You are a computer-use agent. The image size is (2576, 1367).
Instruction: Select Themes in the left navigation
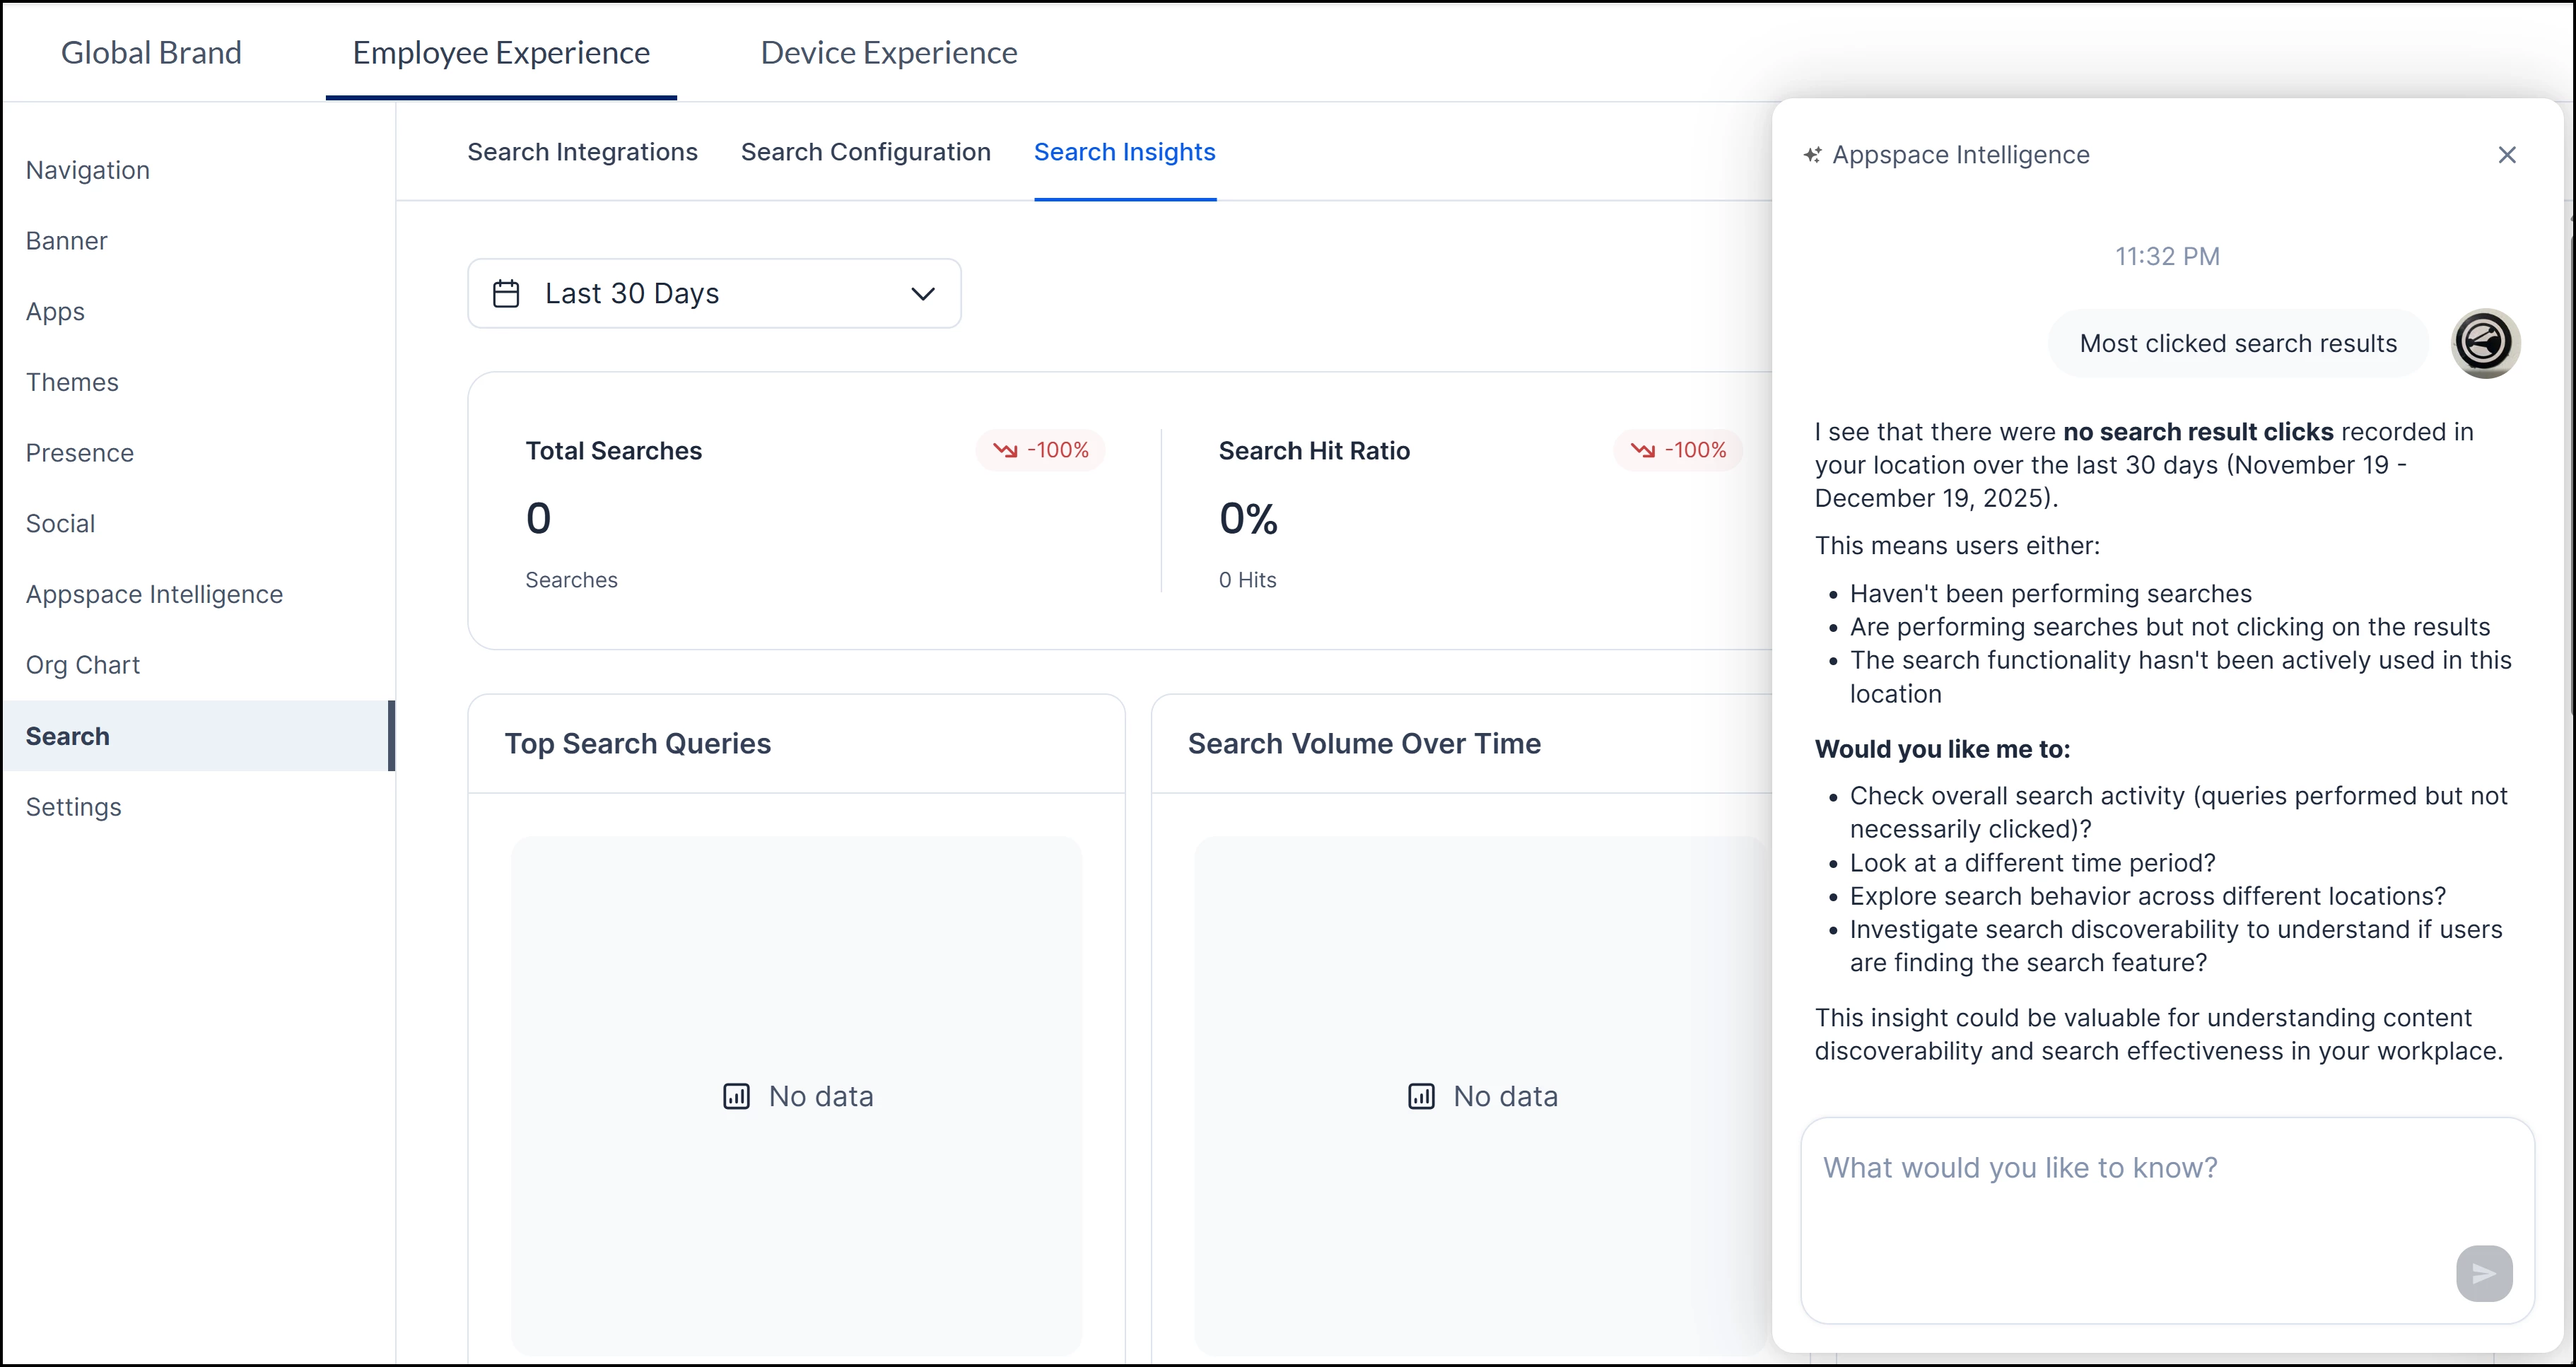tap(72, 382)
